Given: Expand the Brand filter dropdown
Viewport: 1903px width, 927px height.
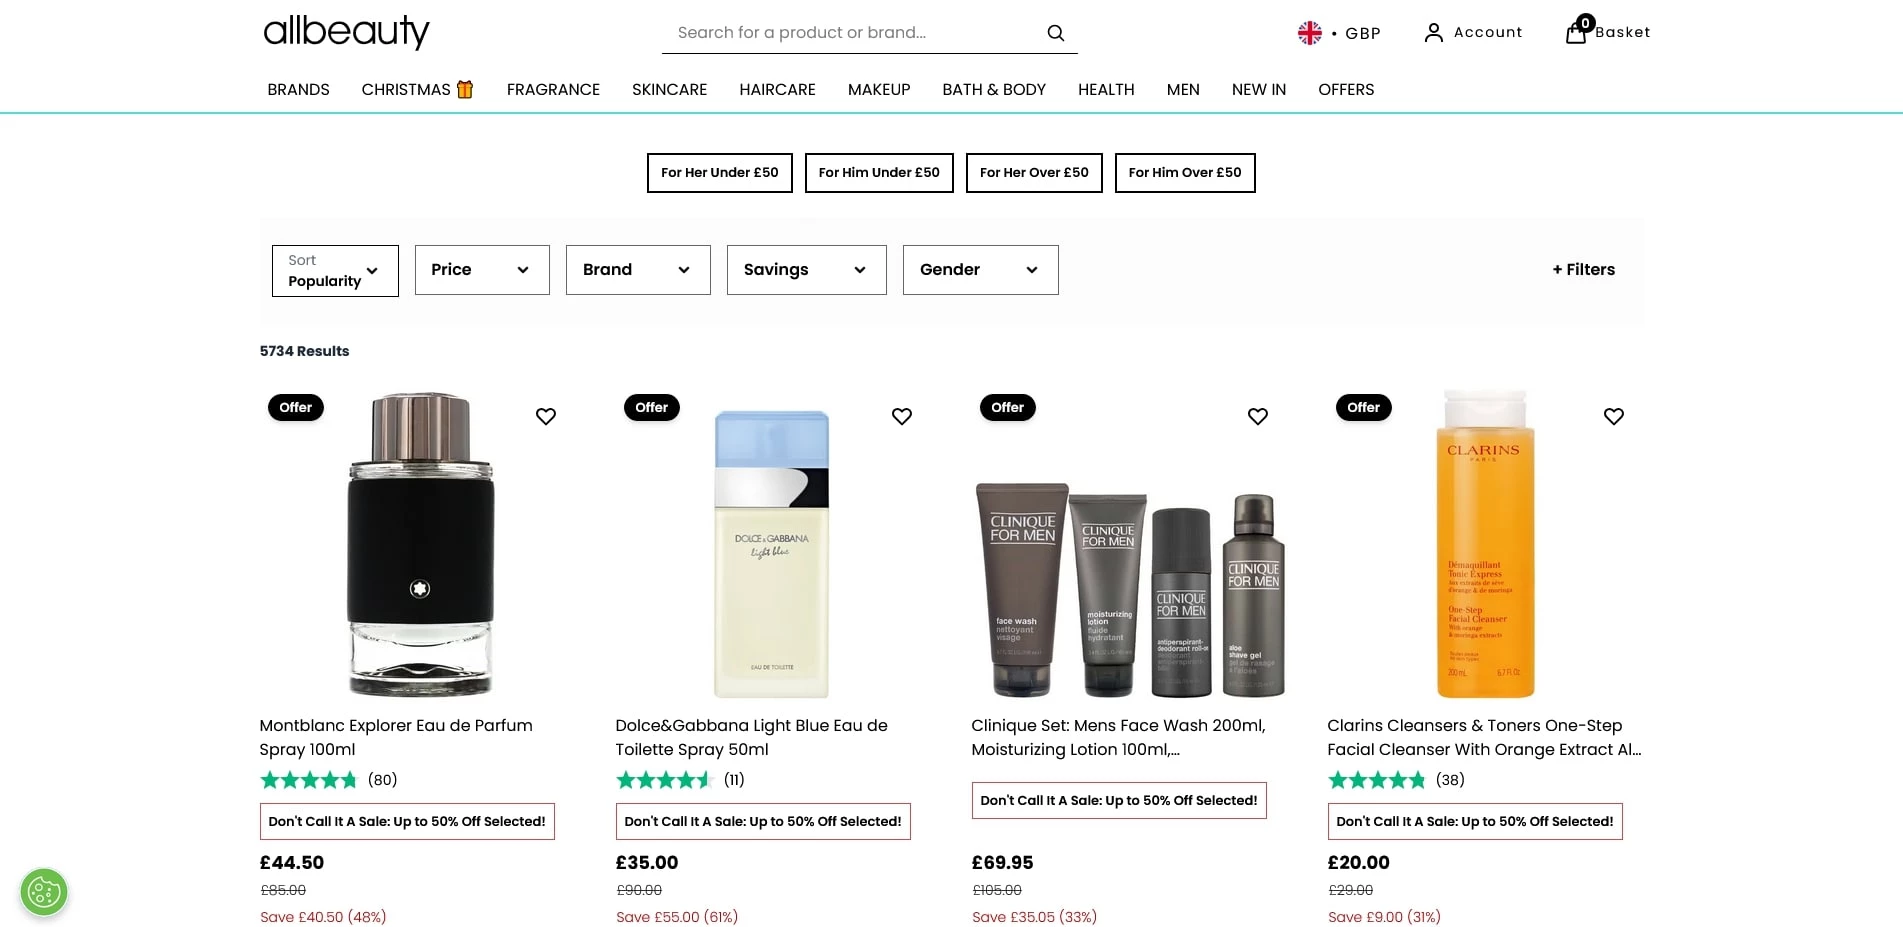Looking at the screenshot, I should pyautogui.click(x=638, y=270).
